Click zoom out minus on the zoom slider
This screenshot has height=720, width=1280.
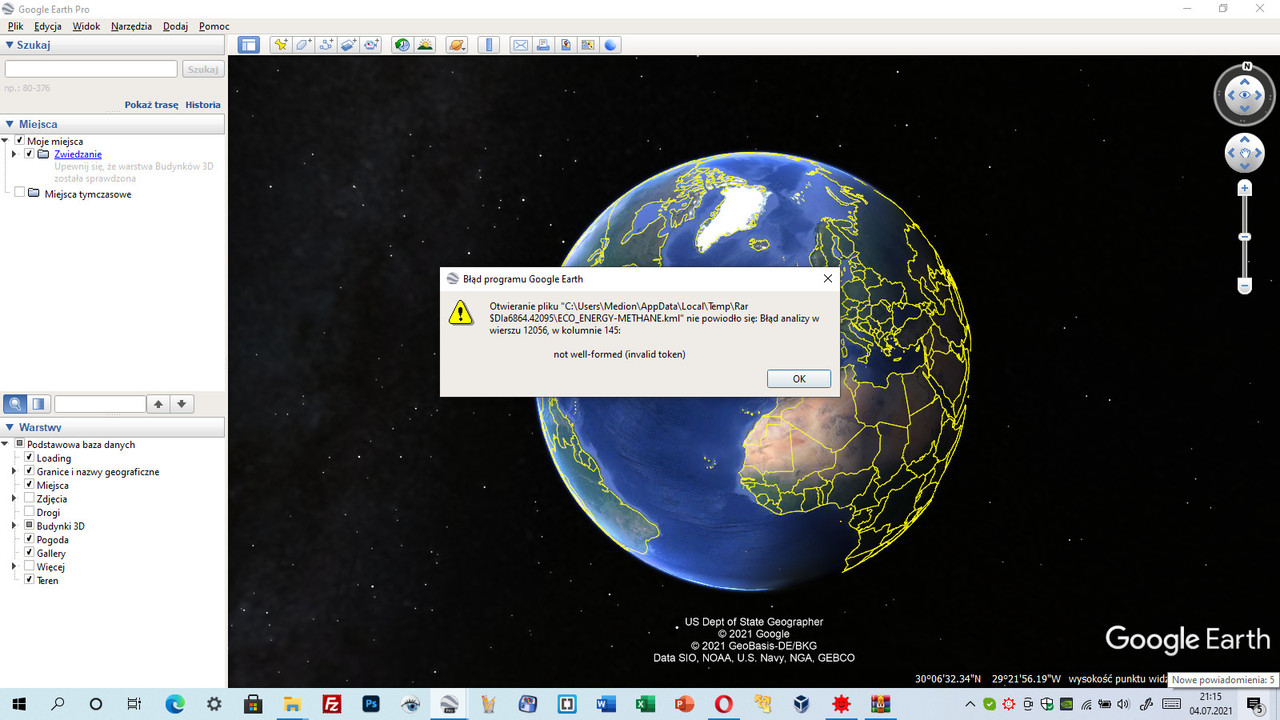[x=1245, y=287]
